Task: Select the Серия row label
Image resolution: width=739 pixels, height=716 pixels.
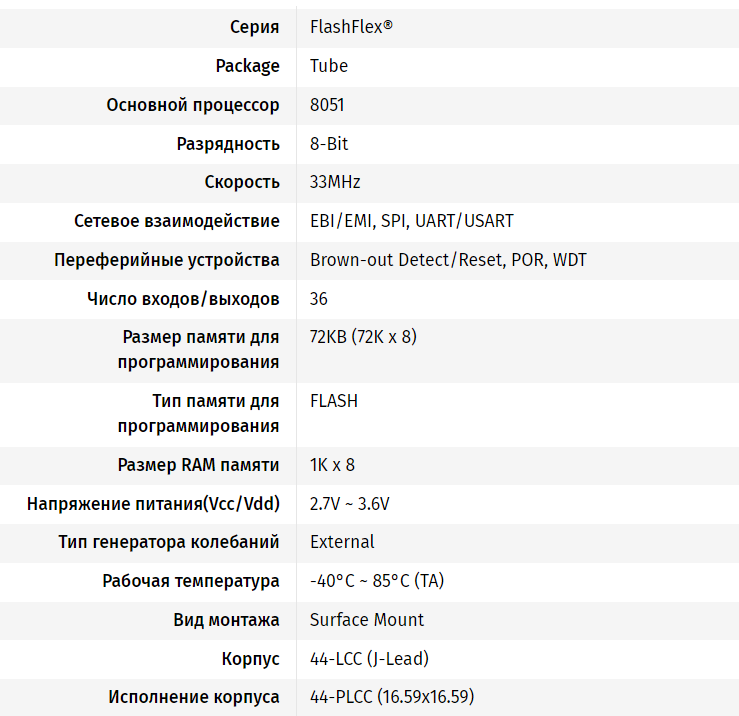Action: click(254, 27)
